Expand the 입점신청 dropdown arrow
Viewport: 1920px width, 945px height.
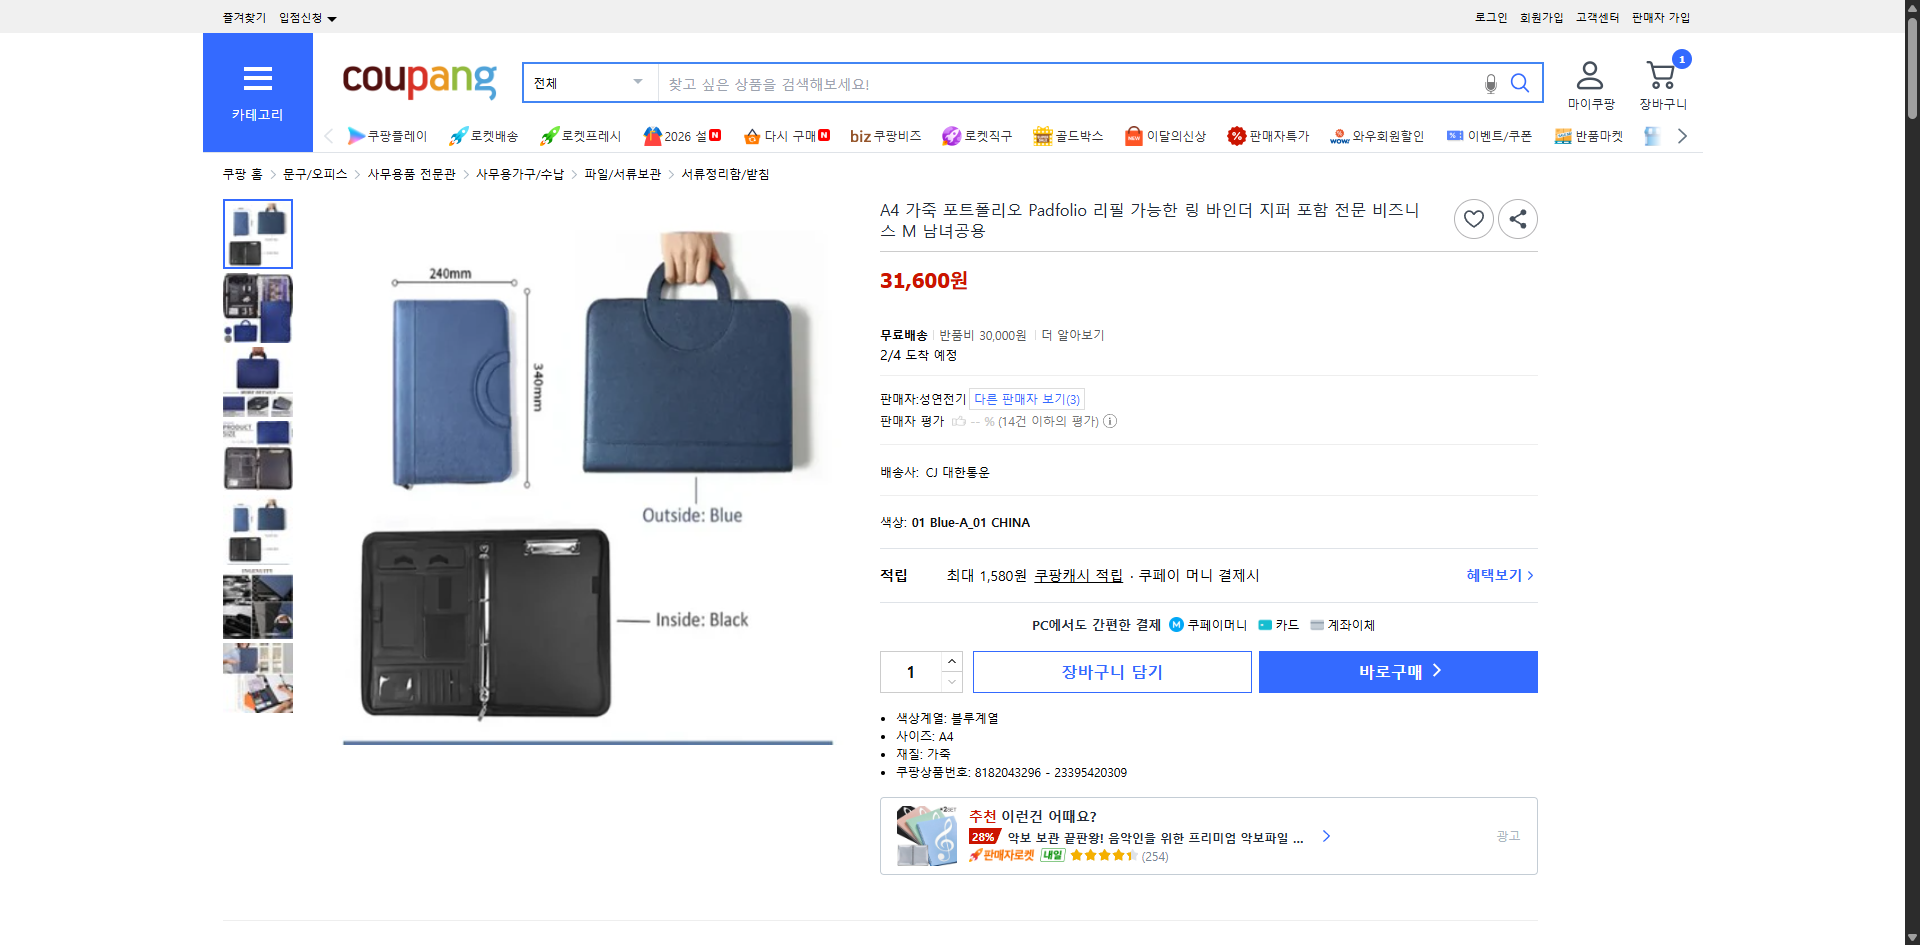(x=333, y=17)
